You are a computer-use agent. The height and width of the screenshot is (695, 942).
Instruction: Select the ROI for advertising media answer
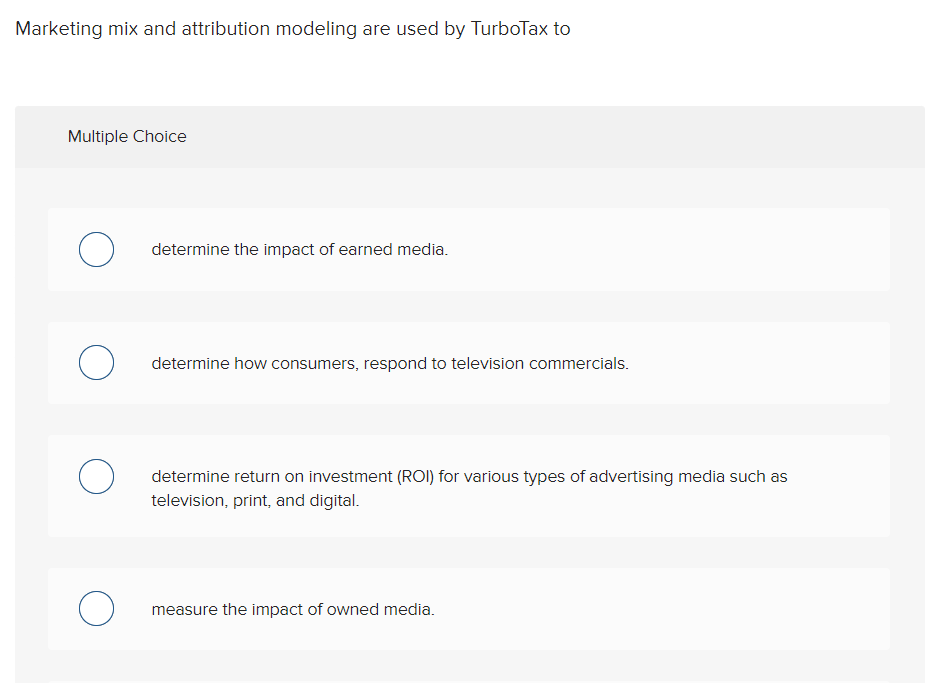[x=468, y=477]
